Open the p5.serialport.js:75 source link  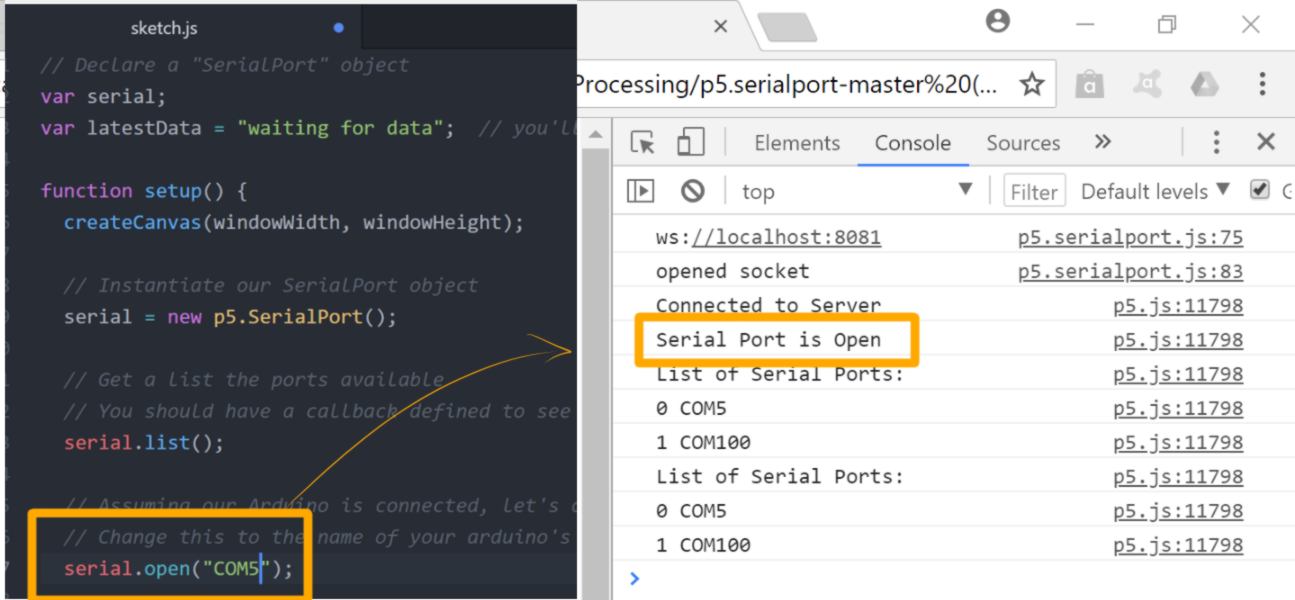click(x=1130, y=239)
